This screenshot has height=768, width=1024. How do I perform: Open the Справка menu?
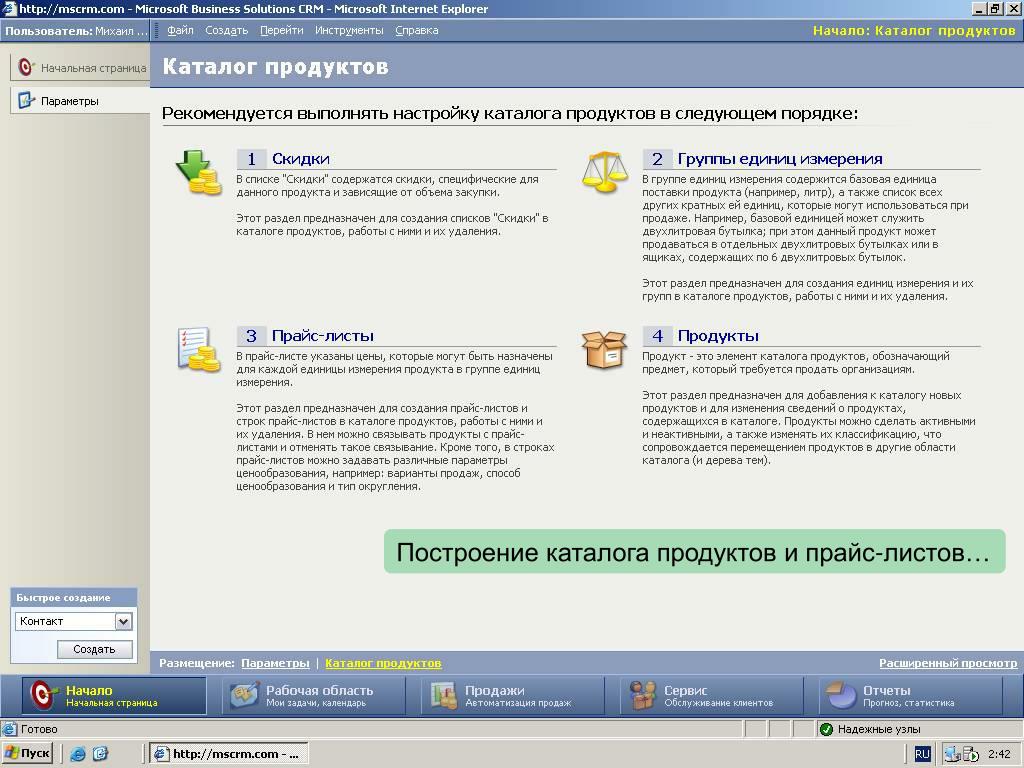[417, 30]
